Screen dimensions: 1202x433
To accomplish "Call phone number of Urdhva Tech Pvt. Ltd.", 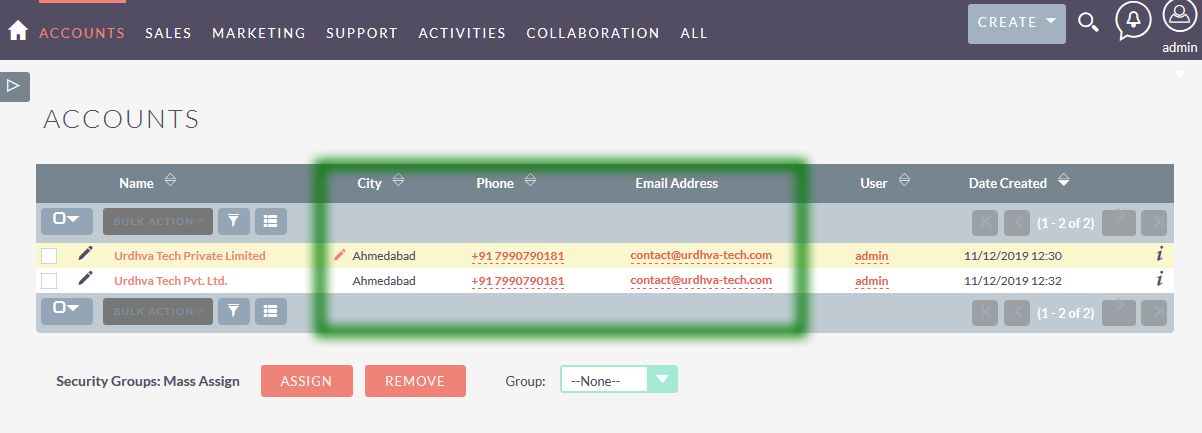I will tap(518, 281).
